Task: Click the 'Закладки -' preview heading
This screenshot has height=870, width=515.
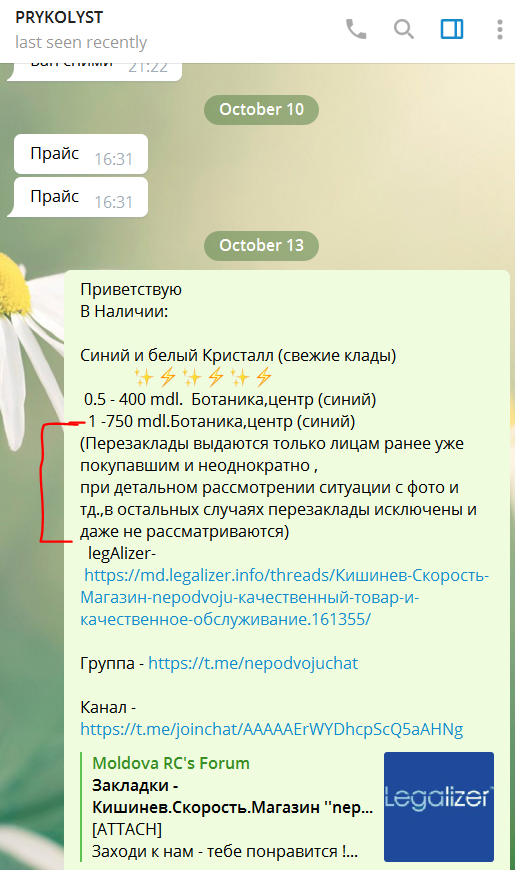Action: [135, 786]
